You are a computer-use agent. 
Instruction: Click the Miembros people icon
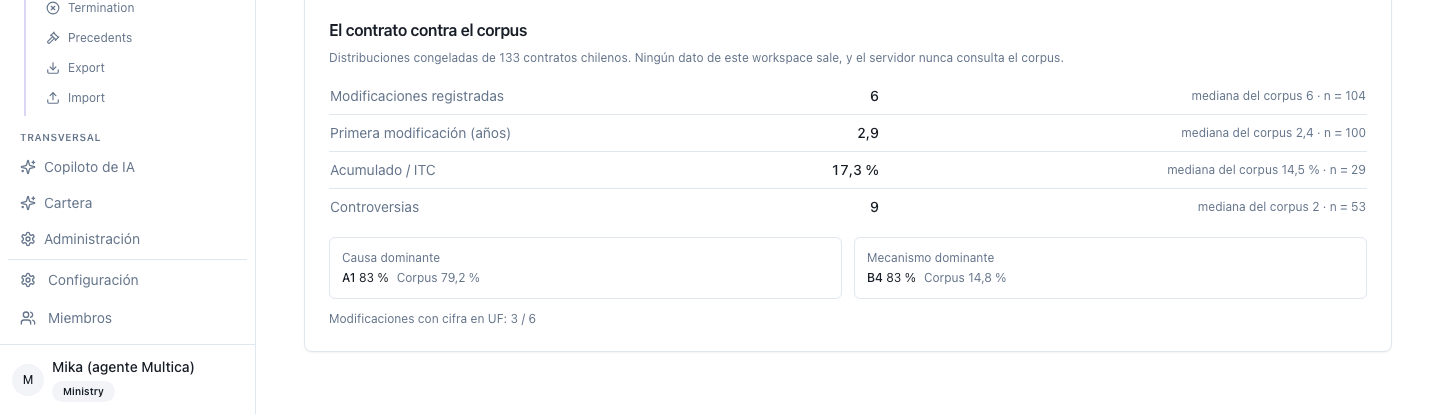[28, 318]
